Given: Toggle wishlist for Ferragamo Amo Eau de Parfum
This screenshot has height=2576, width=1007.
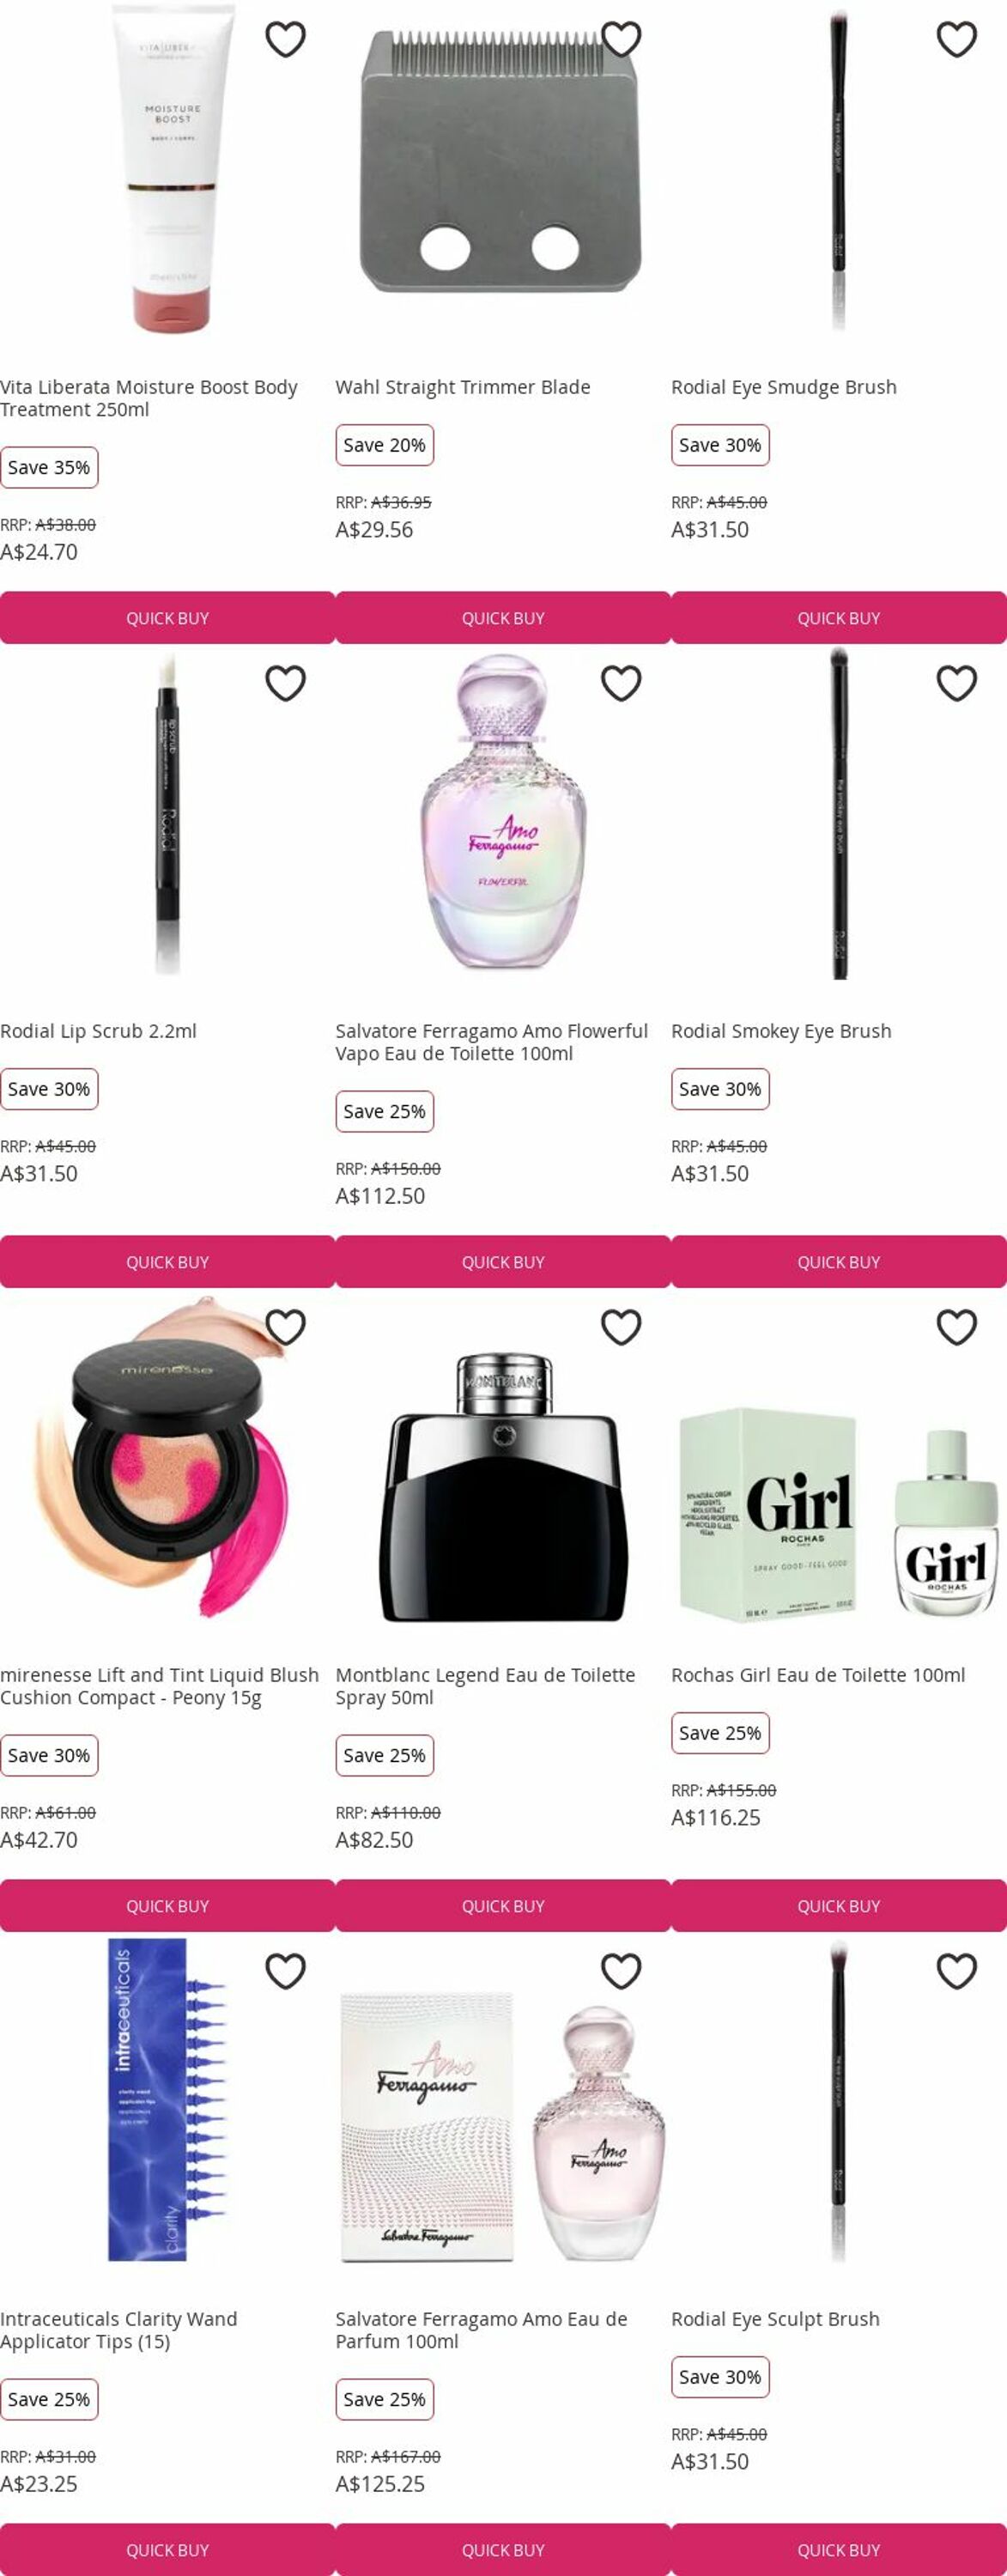Looking at the screenshot, I should click(621, 1972).
